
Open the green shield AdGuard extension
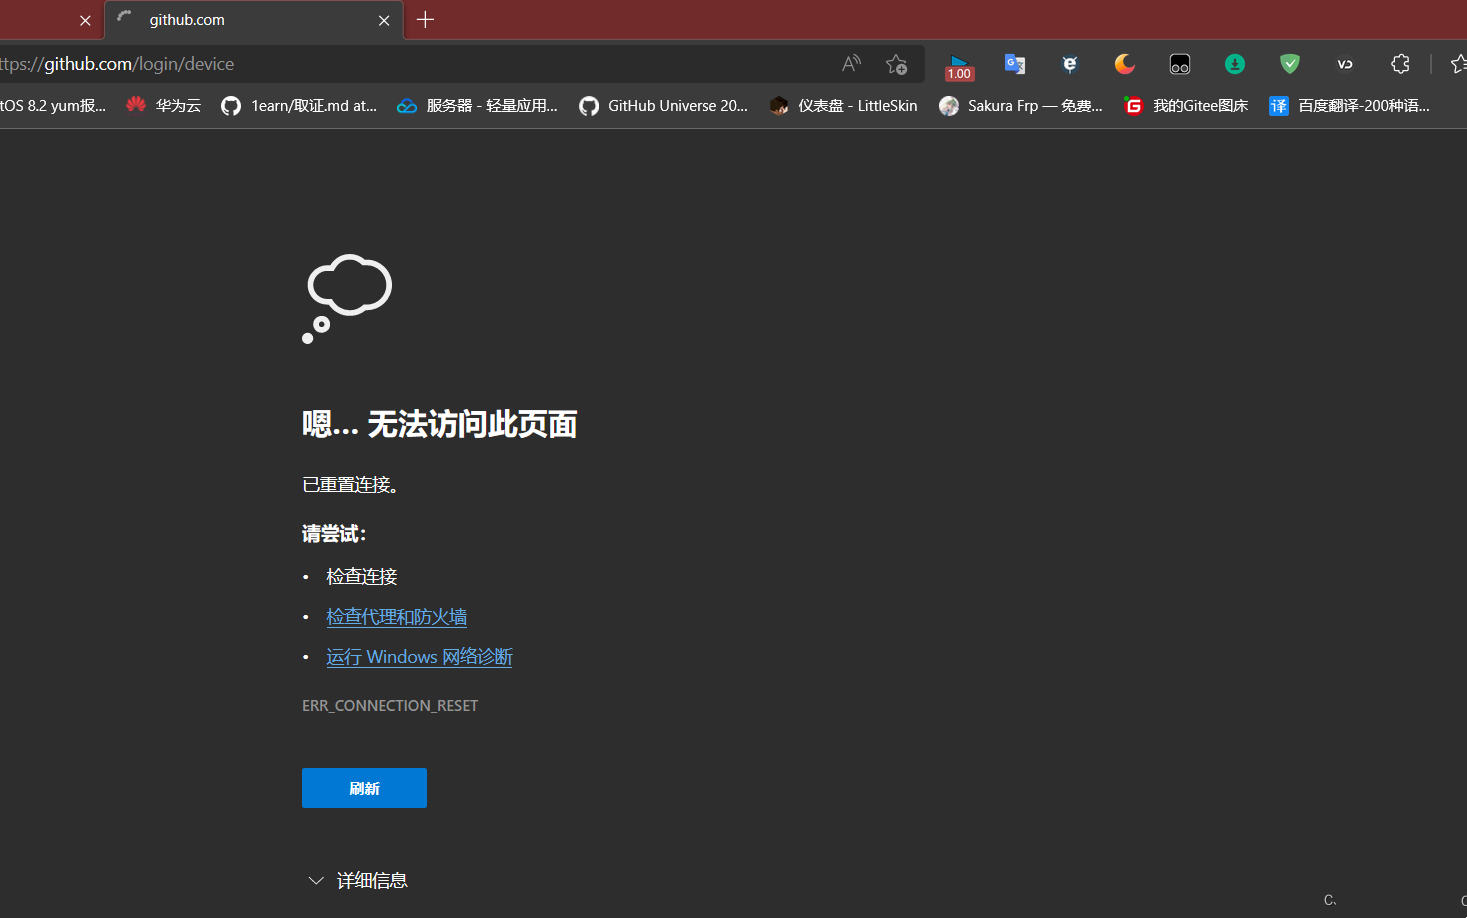click(x=1290, y=64)
